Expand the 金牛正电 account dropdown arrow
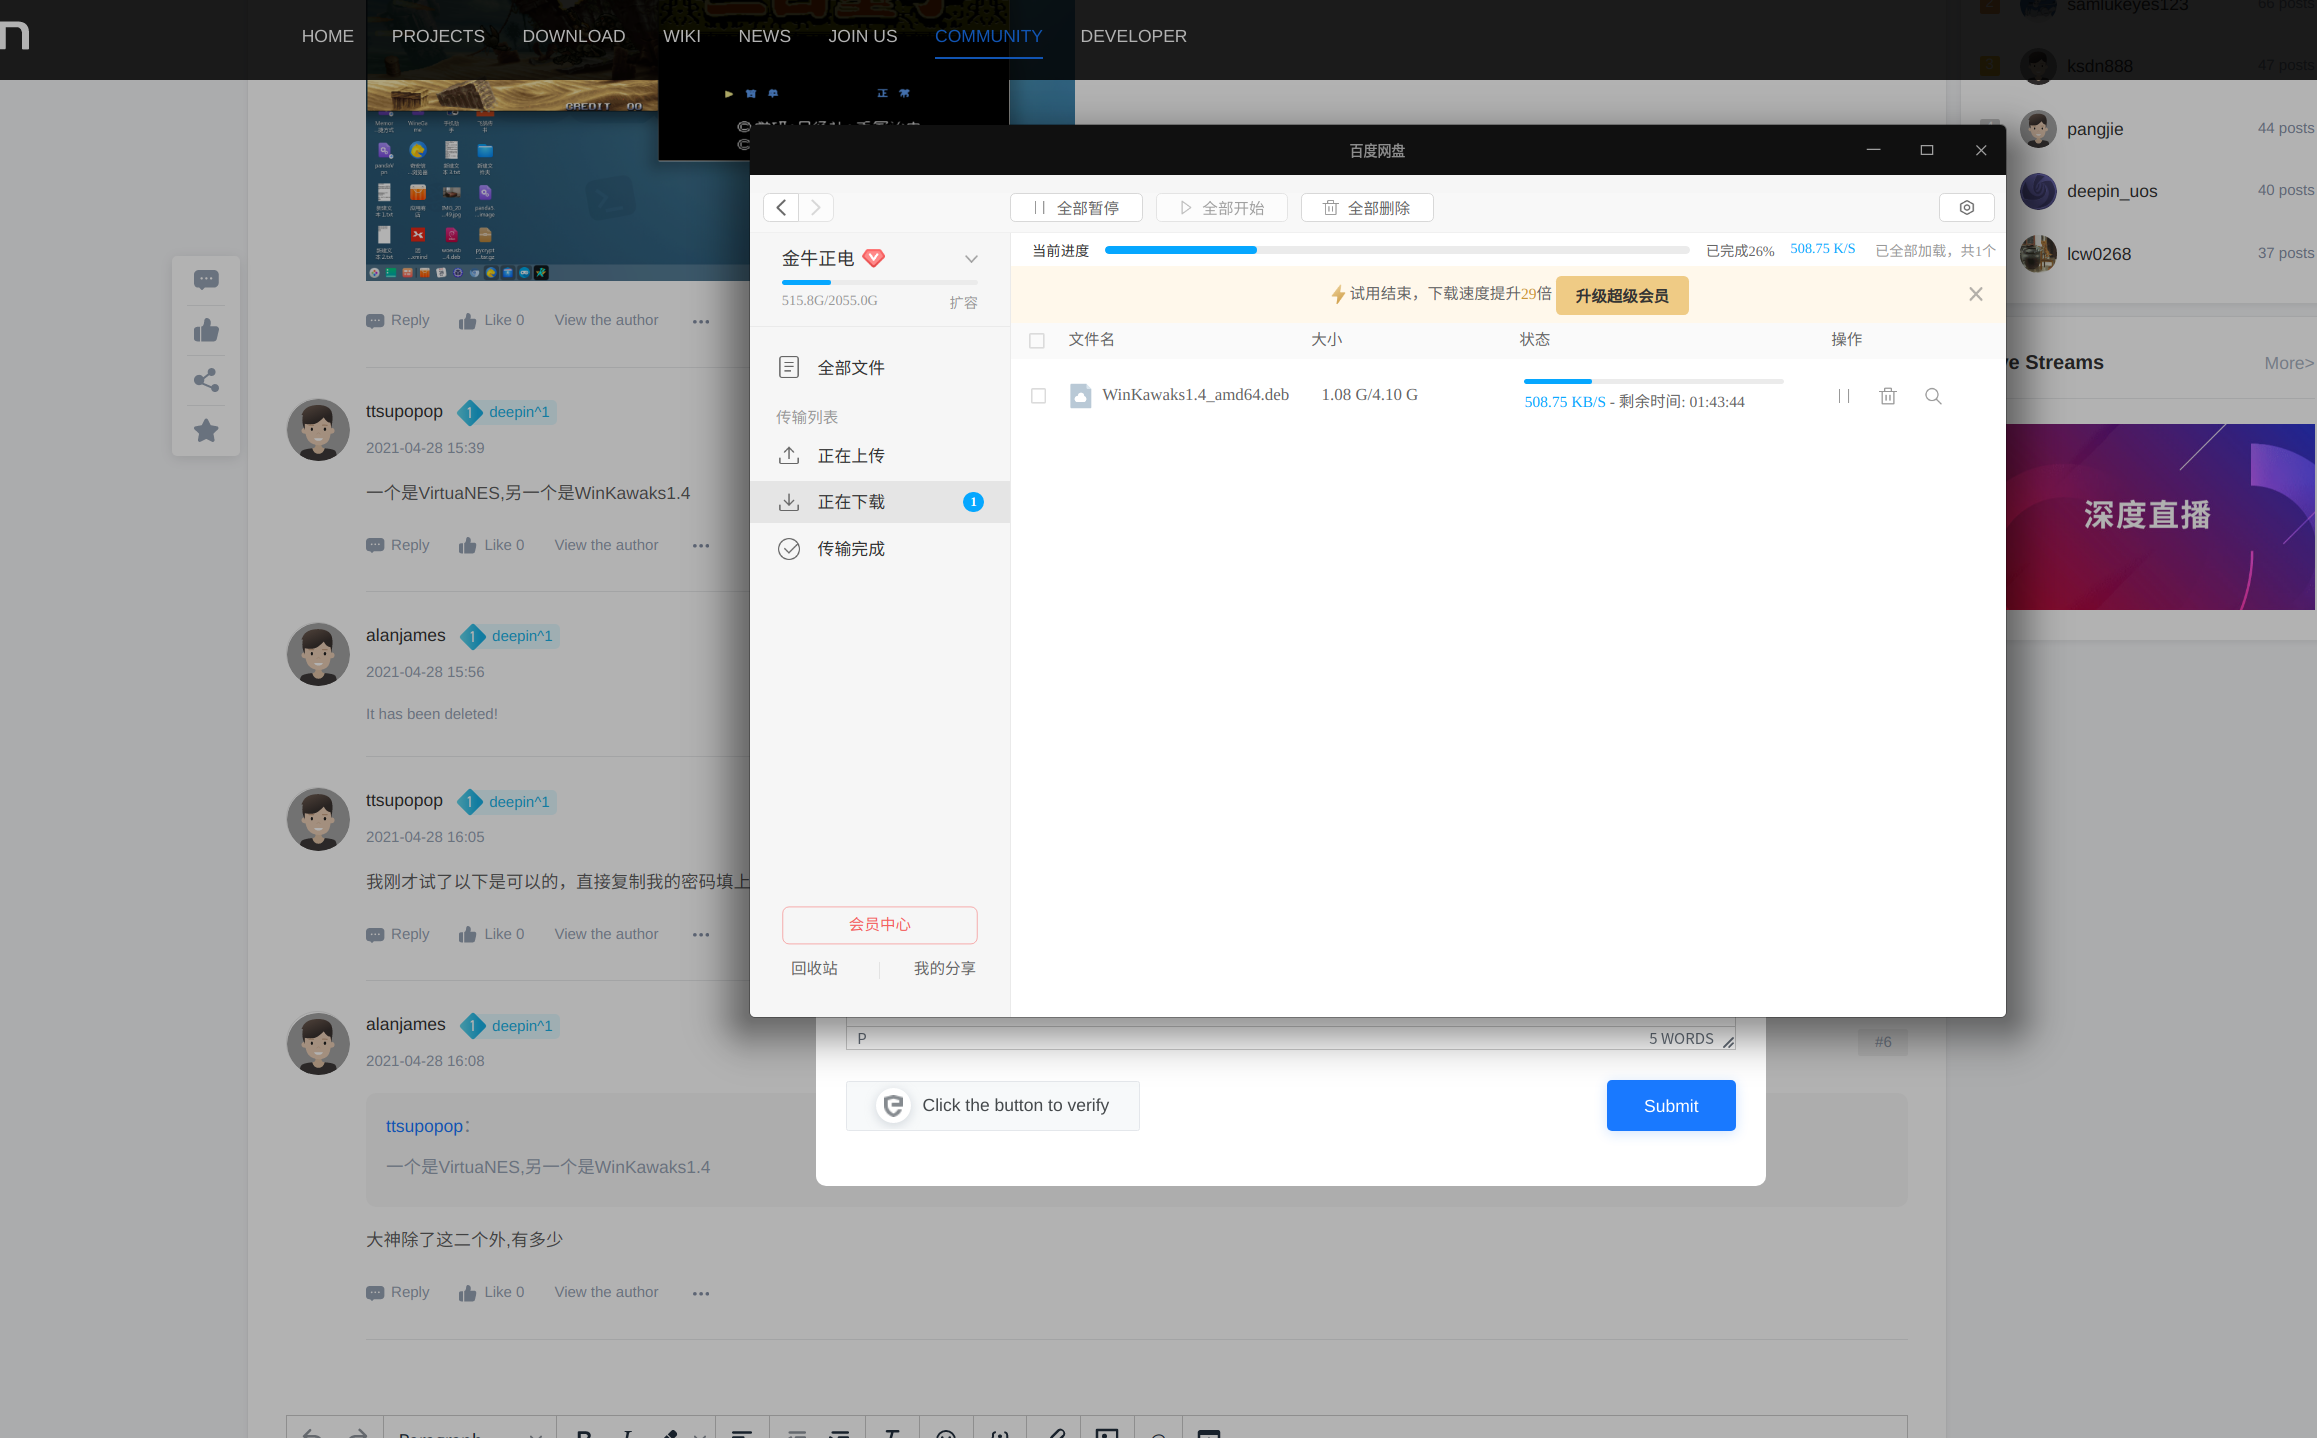2317x1438 pixels. point(970,259)
